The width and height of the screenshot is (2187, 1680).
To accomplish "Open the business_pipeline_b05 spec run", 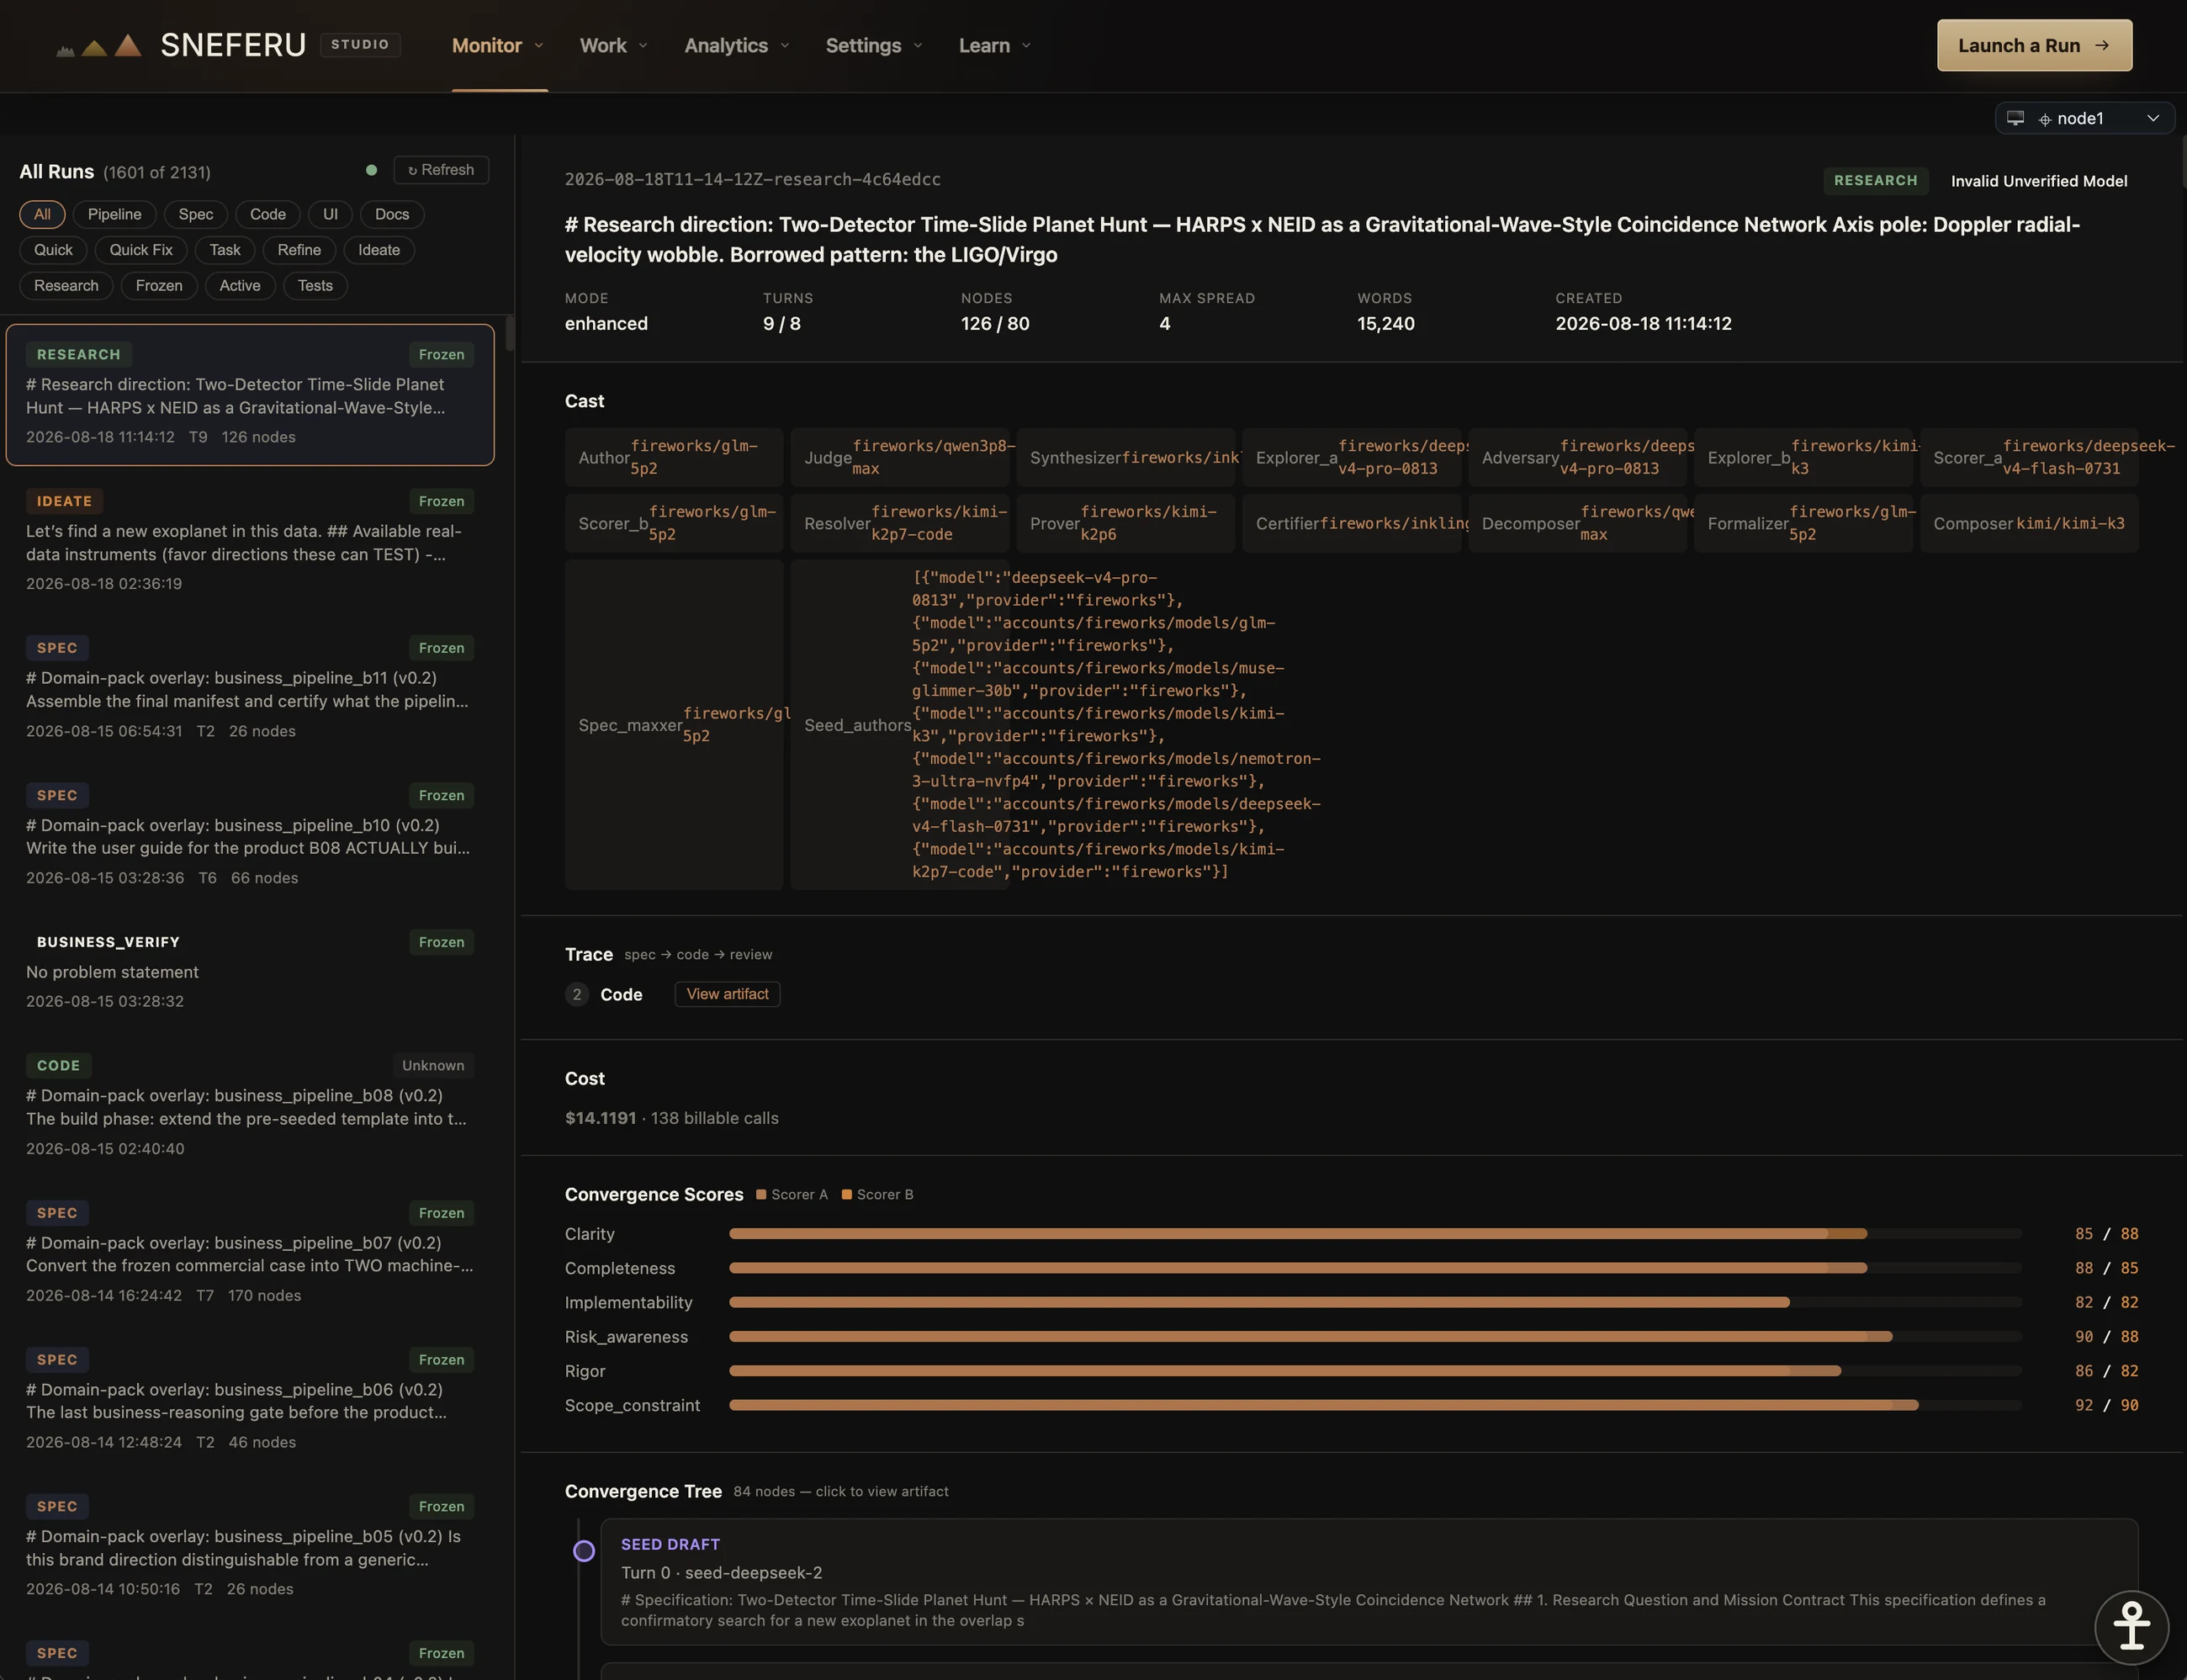I will tap(250, 1547).
